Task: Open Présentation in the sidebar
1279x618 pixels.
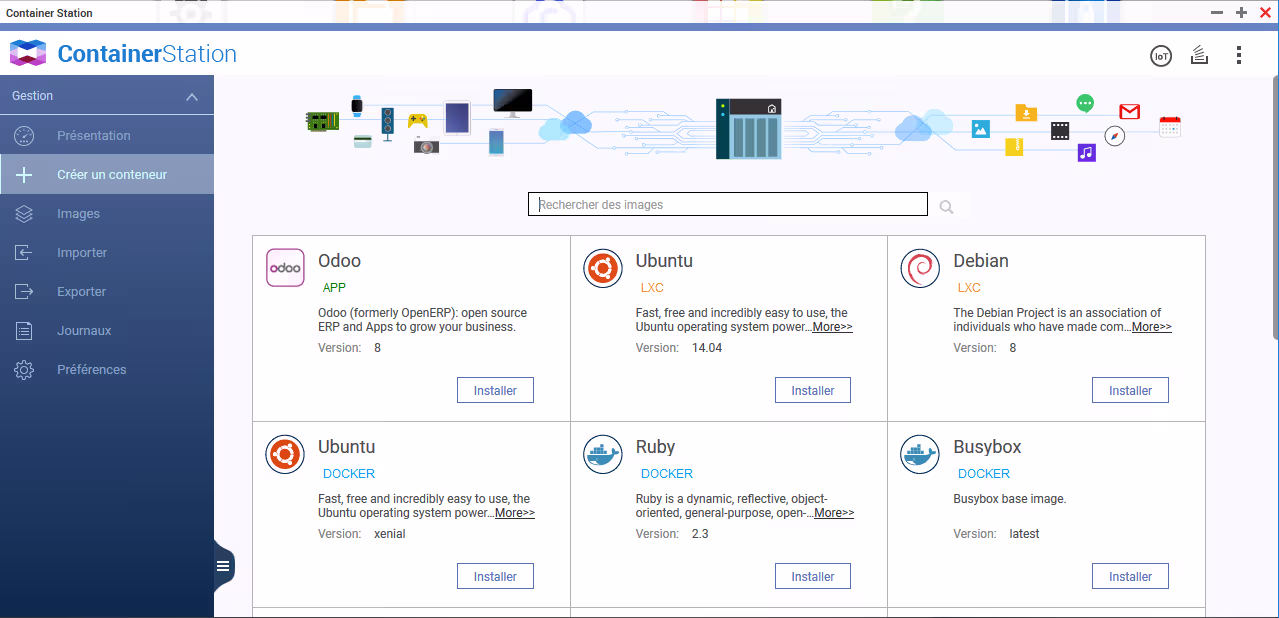Action: tap(93, 136)
